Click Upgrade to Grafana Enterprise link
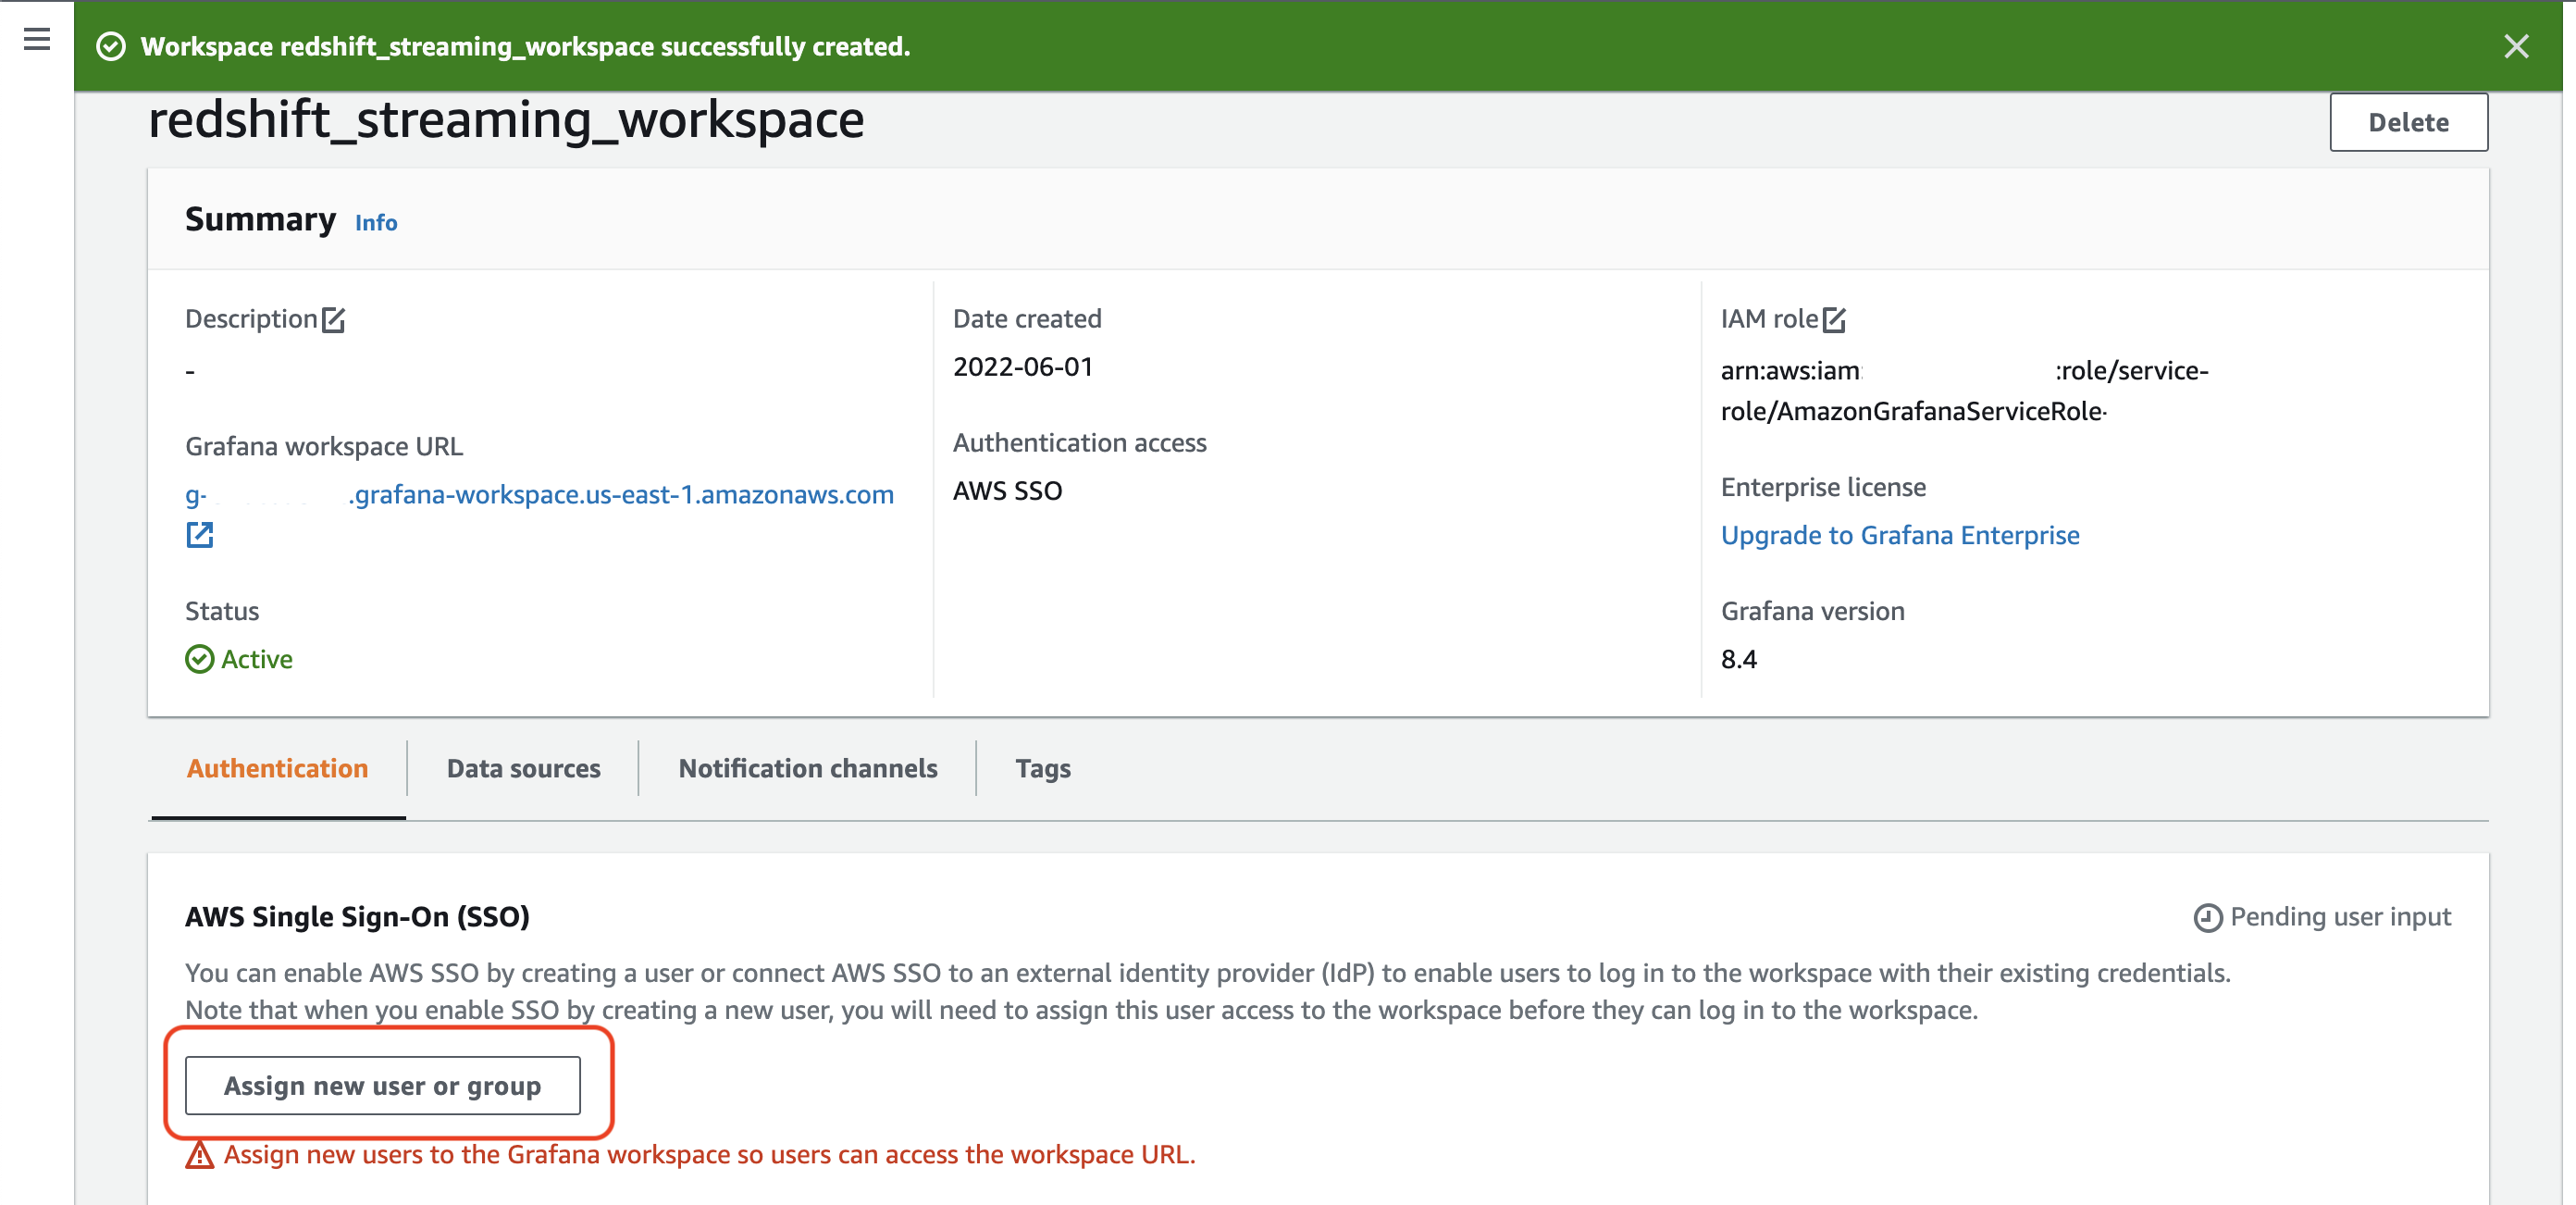The width and height of the screenshot is (2576, 1205). pos(1899,535)
